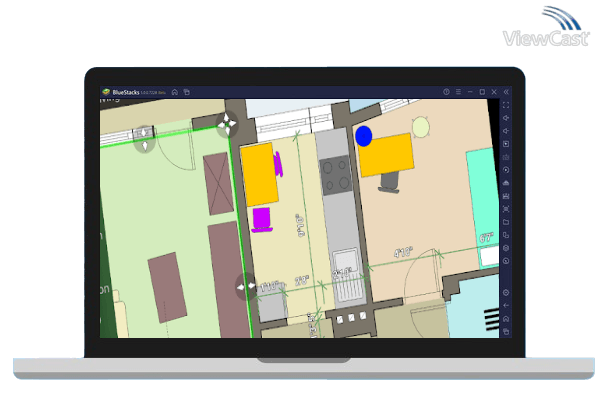Screen dimensions: 602x414
Task: Open BlueStacks help icon
Action: click(446, 92)
